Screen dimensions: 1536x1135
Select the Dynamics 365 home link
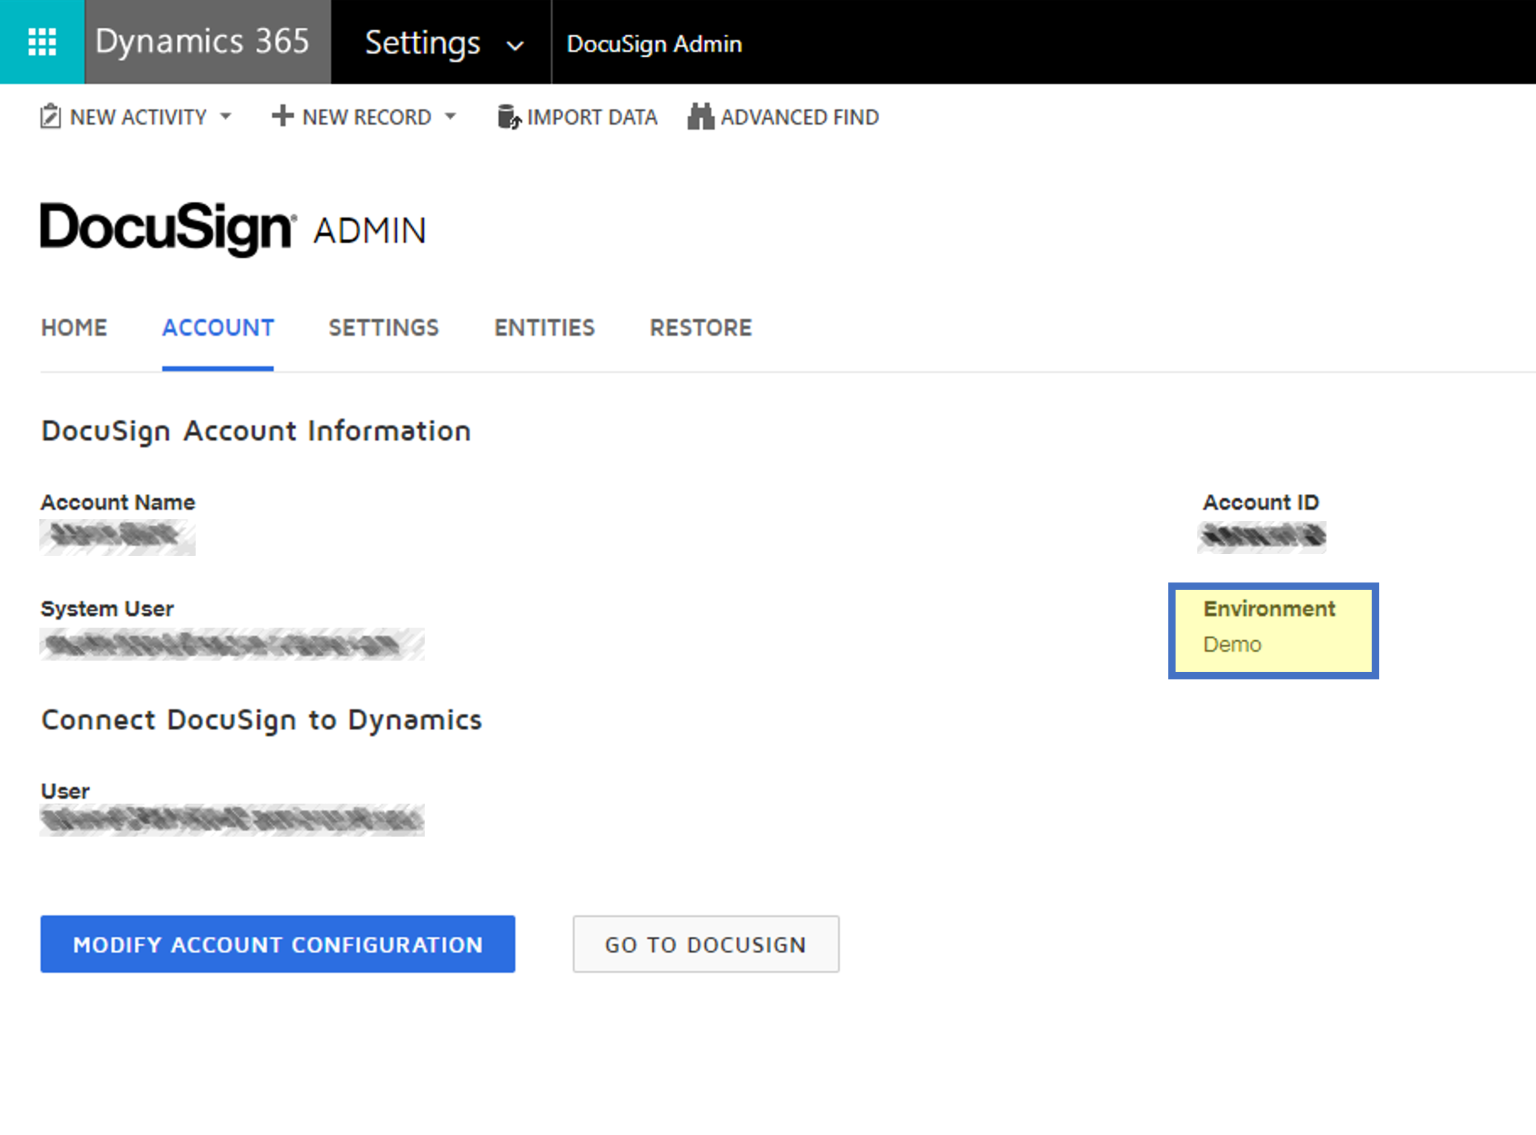click(202, 41)
